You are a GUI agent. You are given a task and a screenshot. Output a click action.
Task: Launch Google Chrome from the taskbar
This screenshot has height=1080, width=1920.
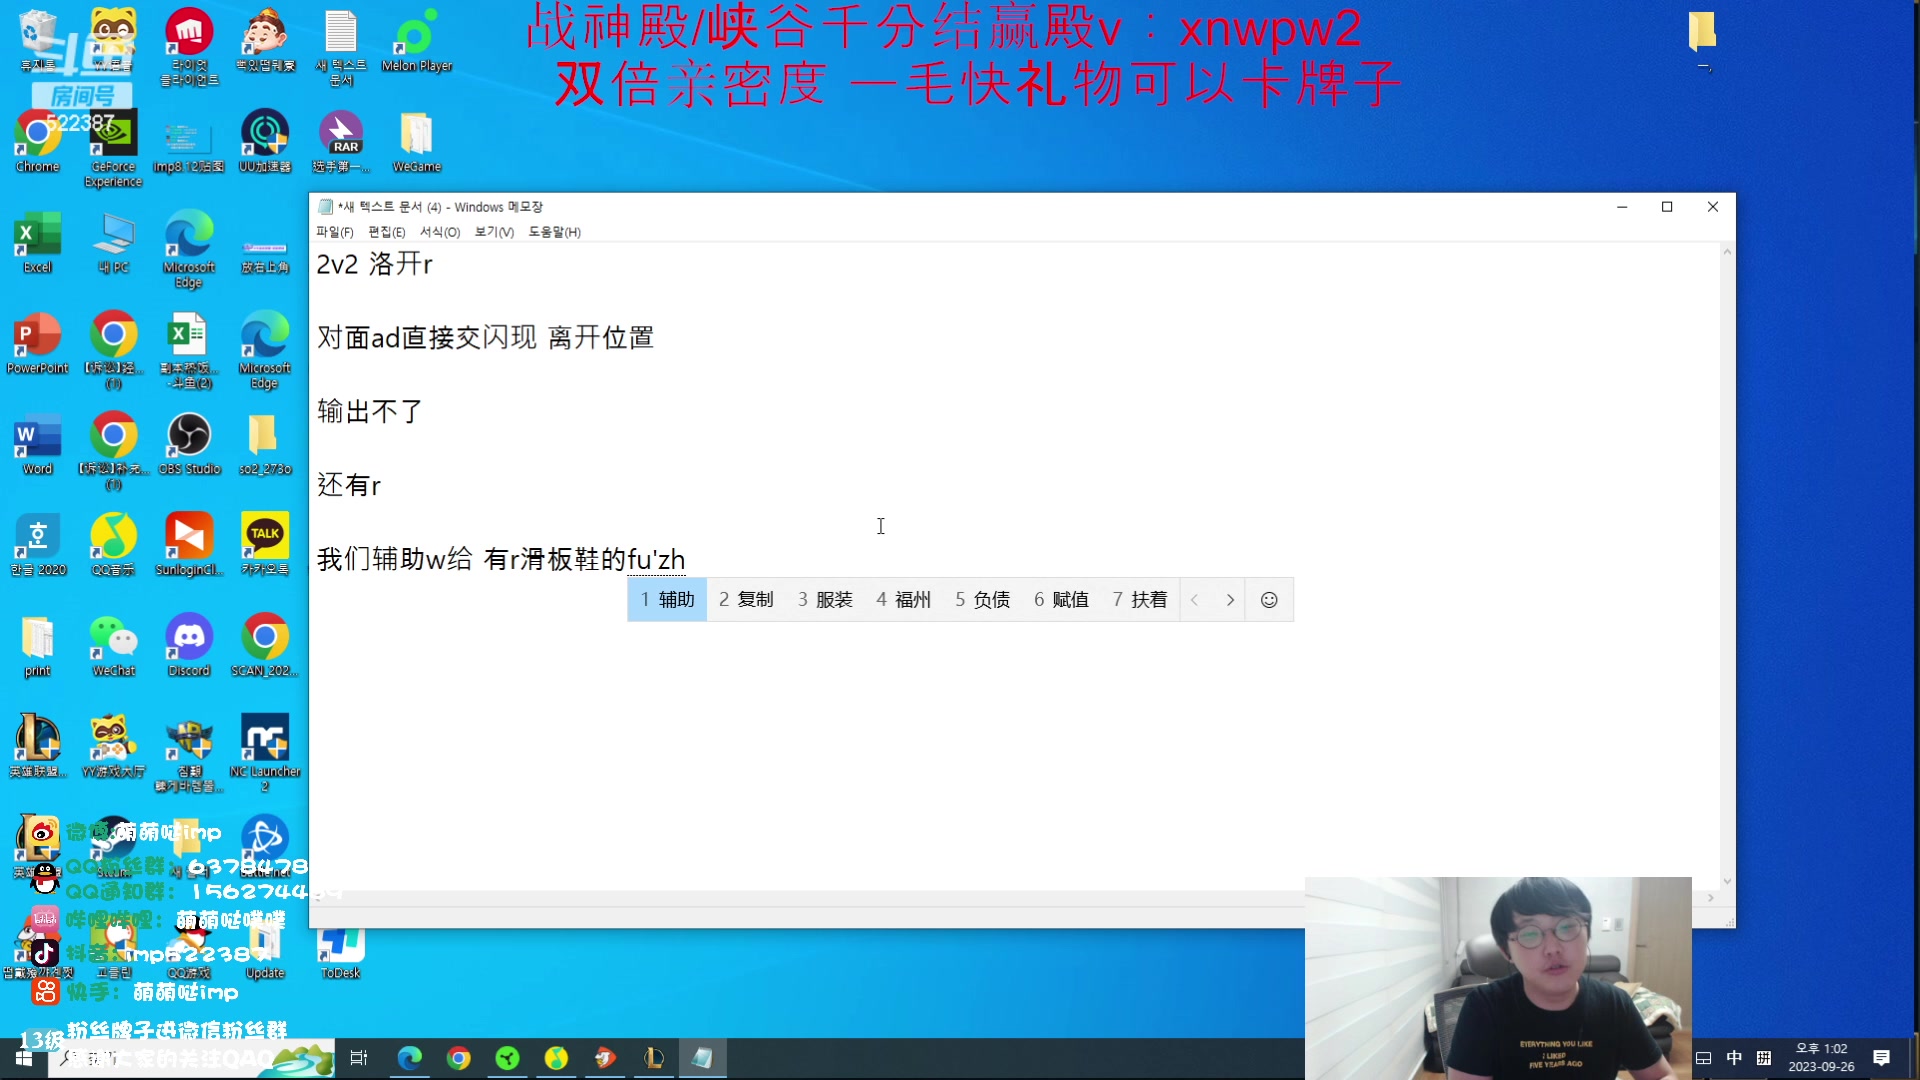click(458, 1058)
